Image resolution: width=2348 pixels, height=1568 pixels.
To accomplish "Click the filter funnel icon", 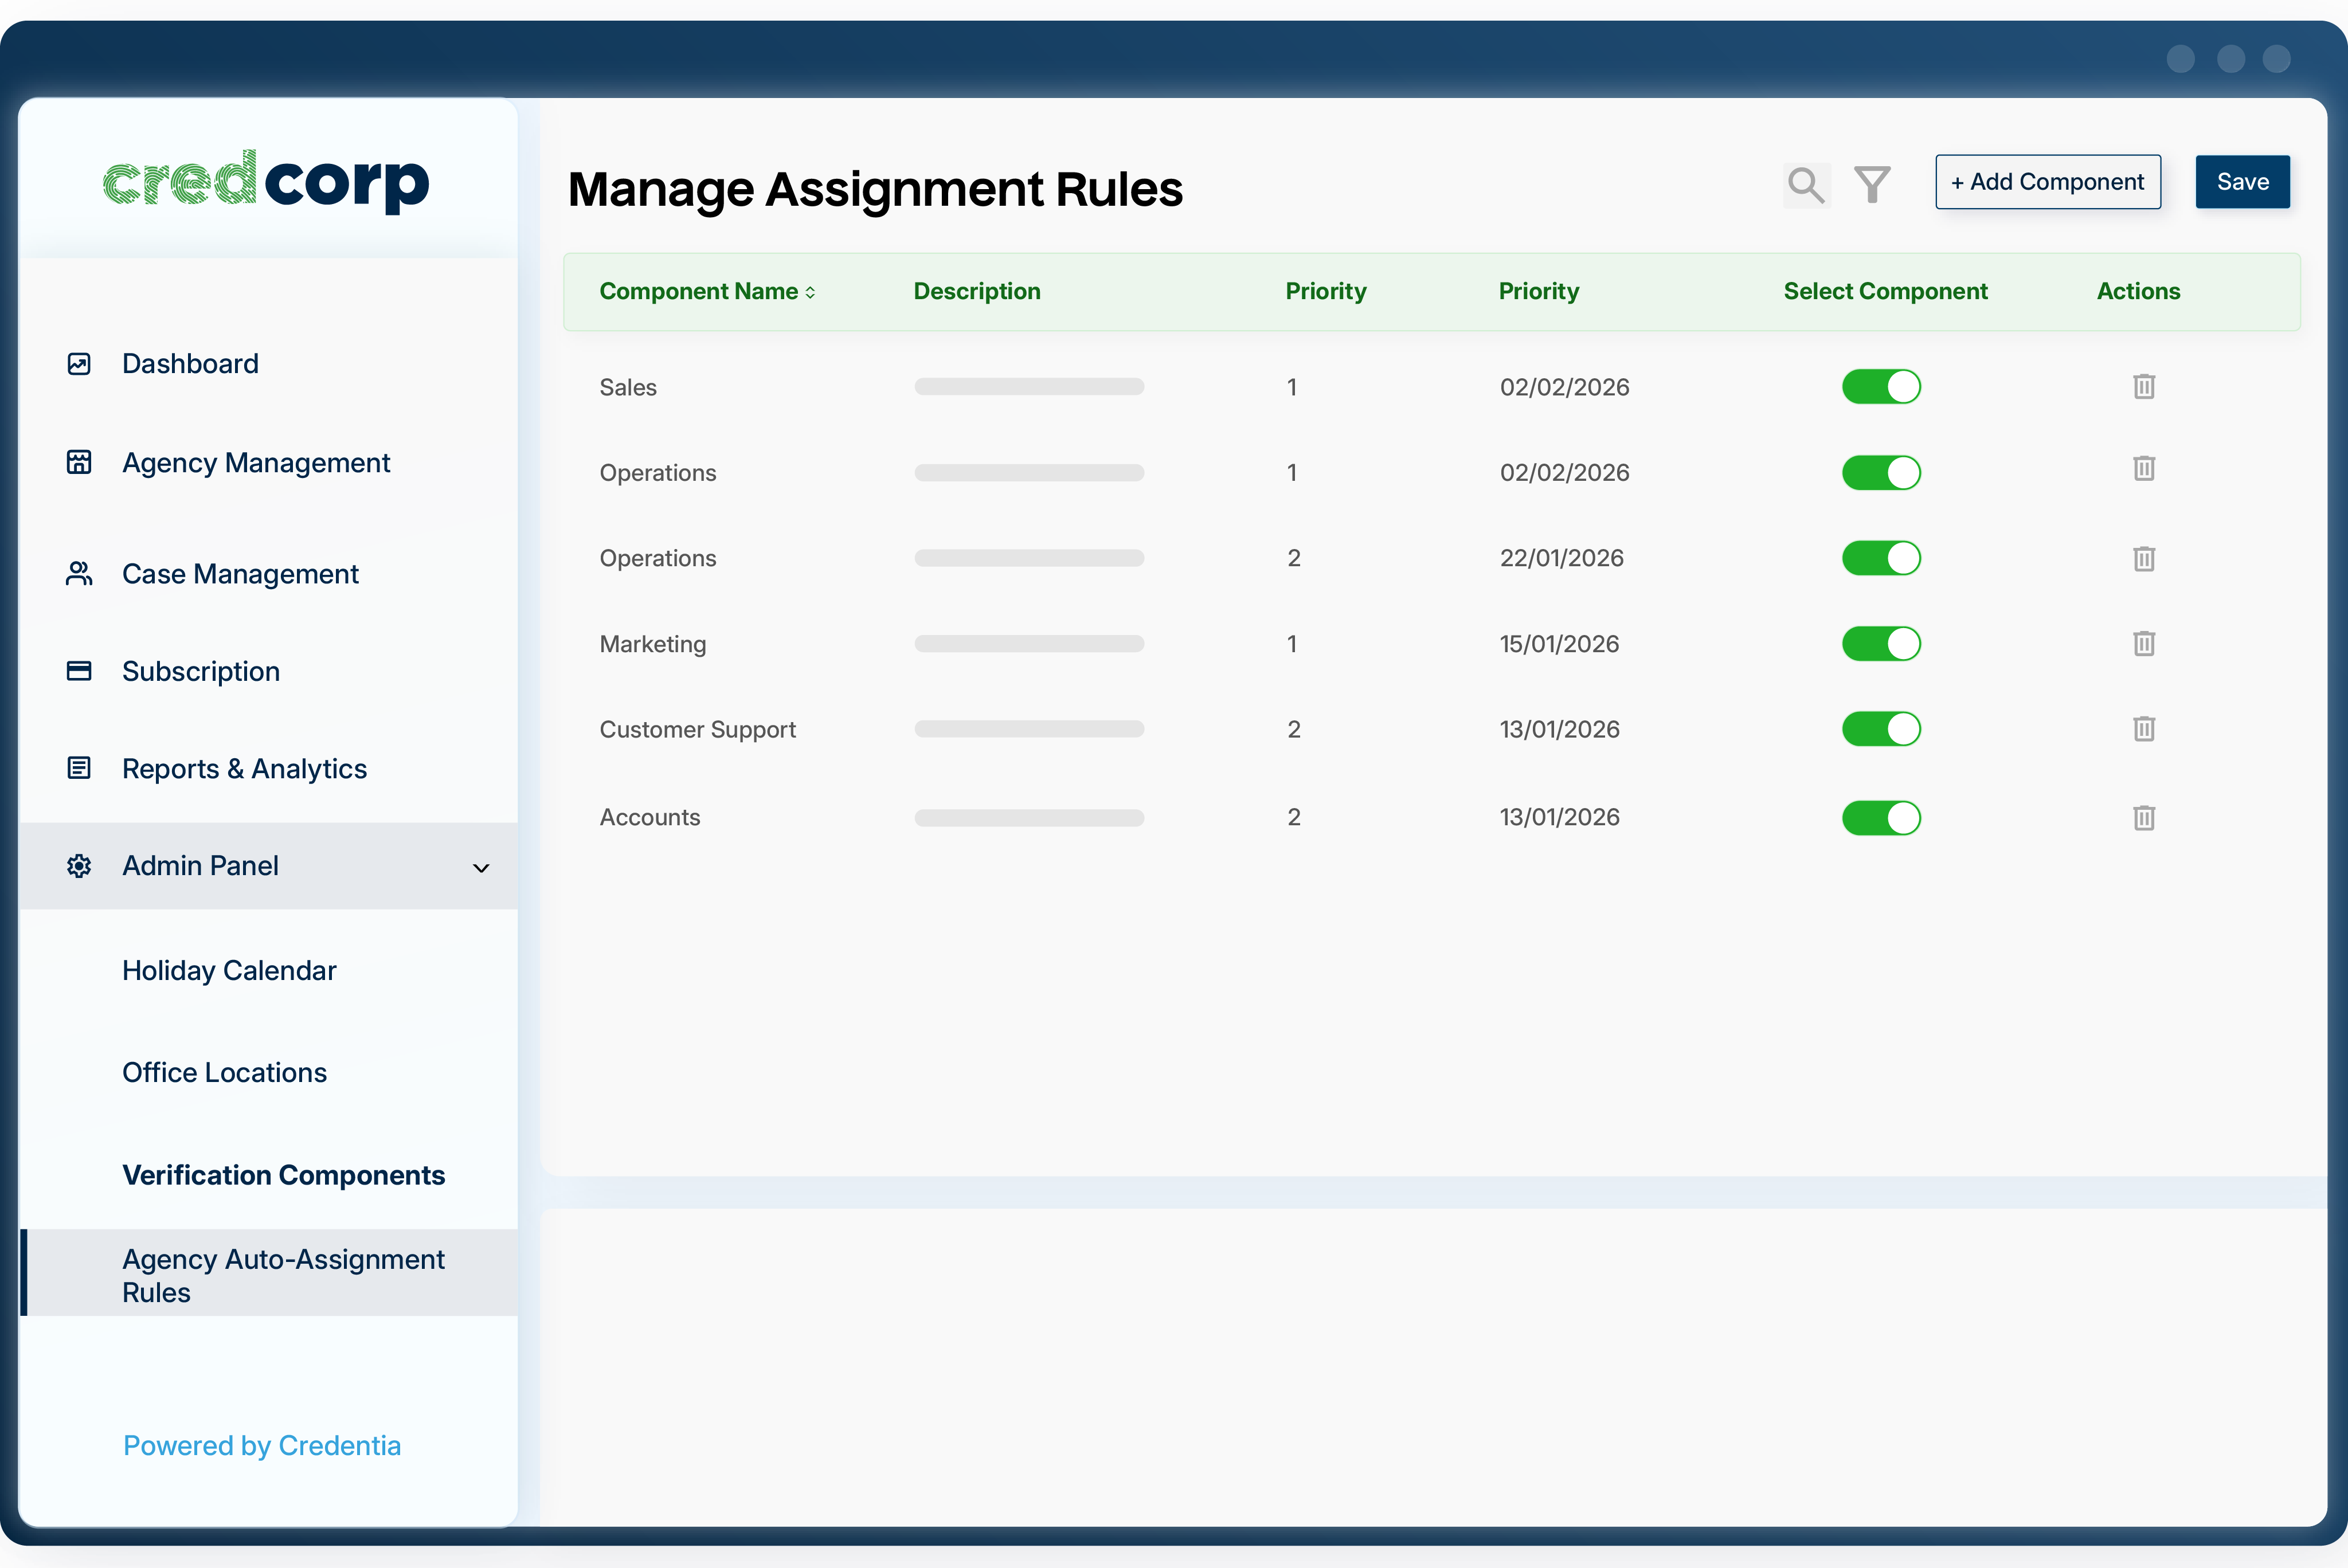I will tap(1872, 183).
